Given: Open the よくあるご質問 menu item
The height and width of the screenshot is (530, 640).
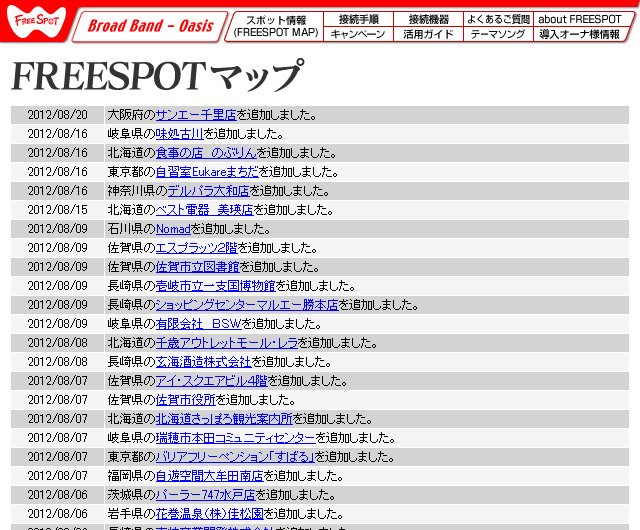Looking at the screenshot, I should click(x=498, y=19).
